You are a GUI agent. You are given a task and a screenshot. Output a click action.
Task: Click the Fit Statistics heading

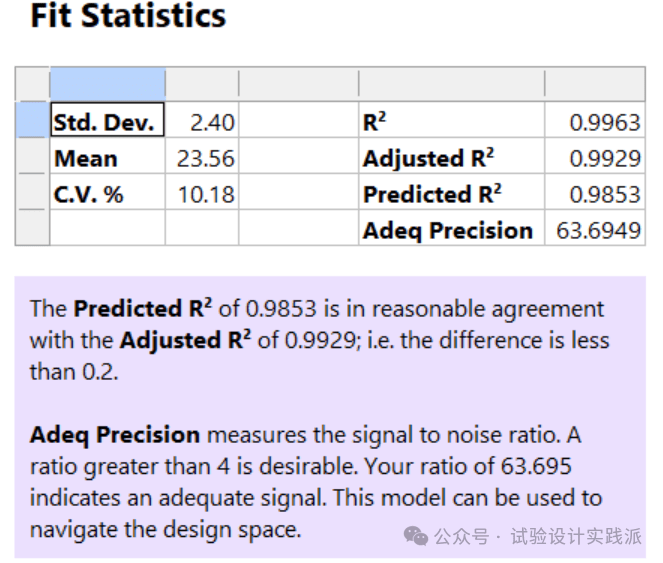128,16
